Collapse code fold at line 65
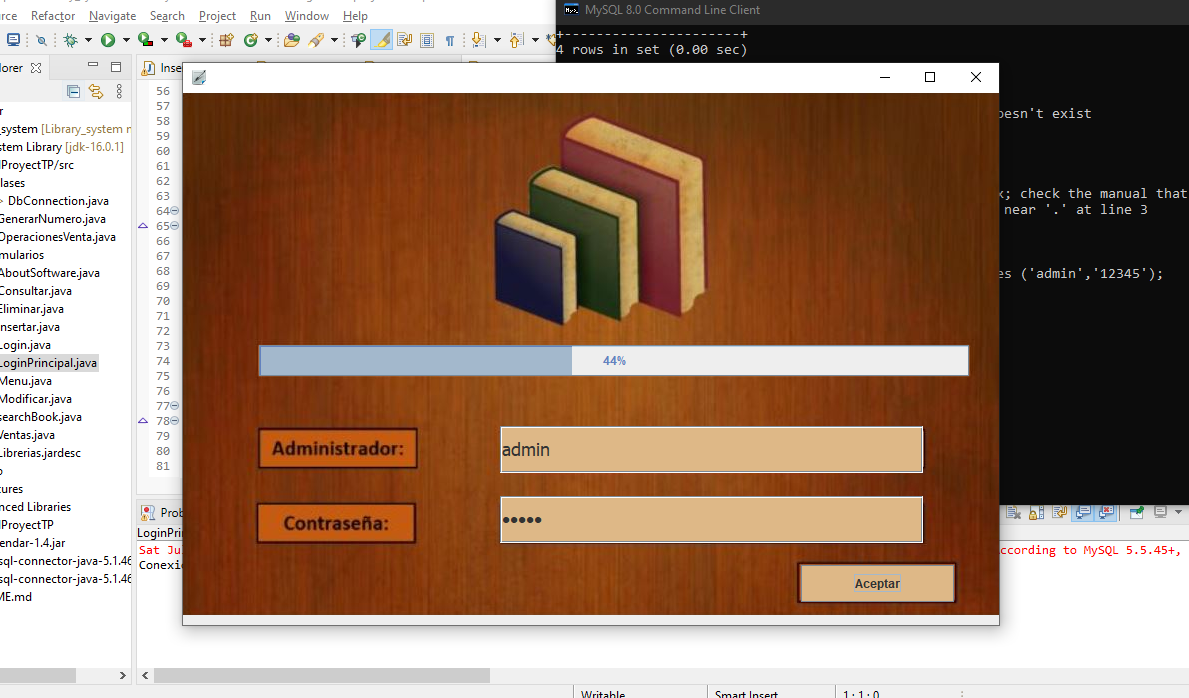 click(x=174, y=225)
